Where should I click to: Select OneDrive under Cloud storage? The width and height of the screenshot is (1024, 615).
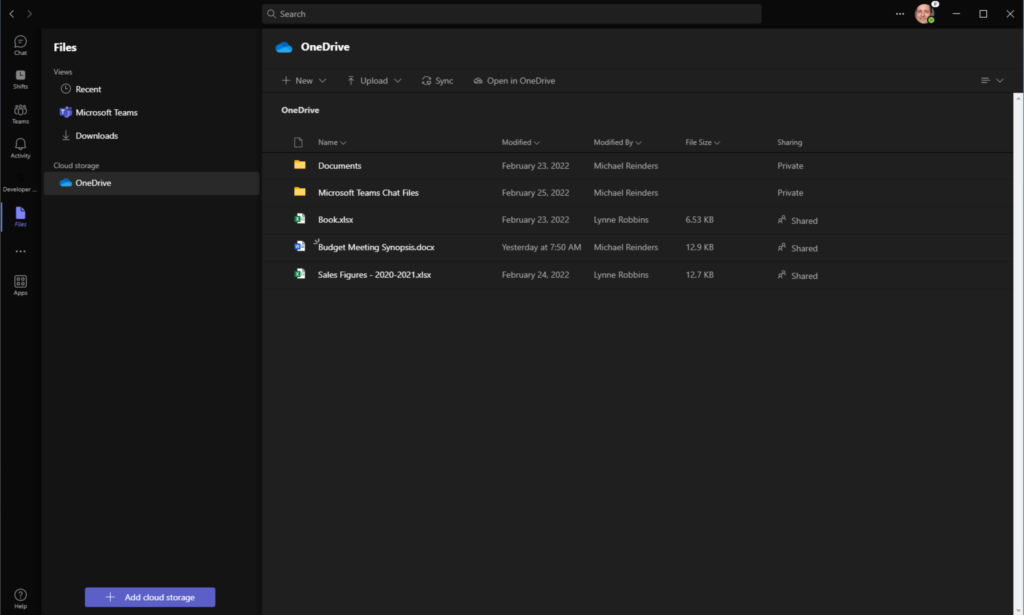pos(152,183)
